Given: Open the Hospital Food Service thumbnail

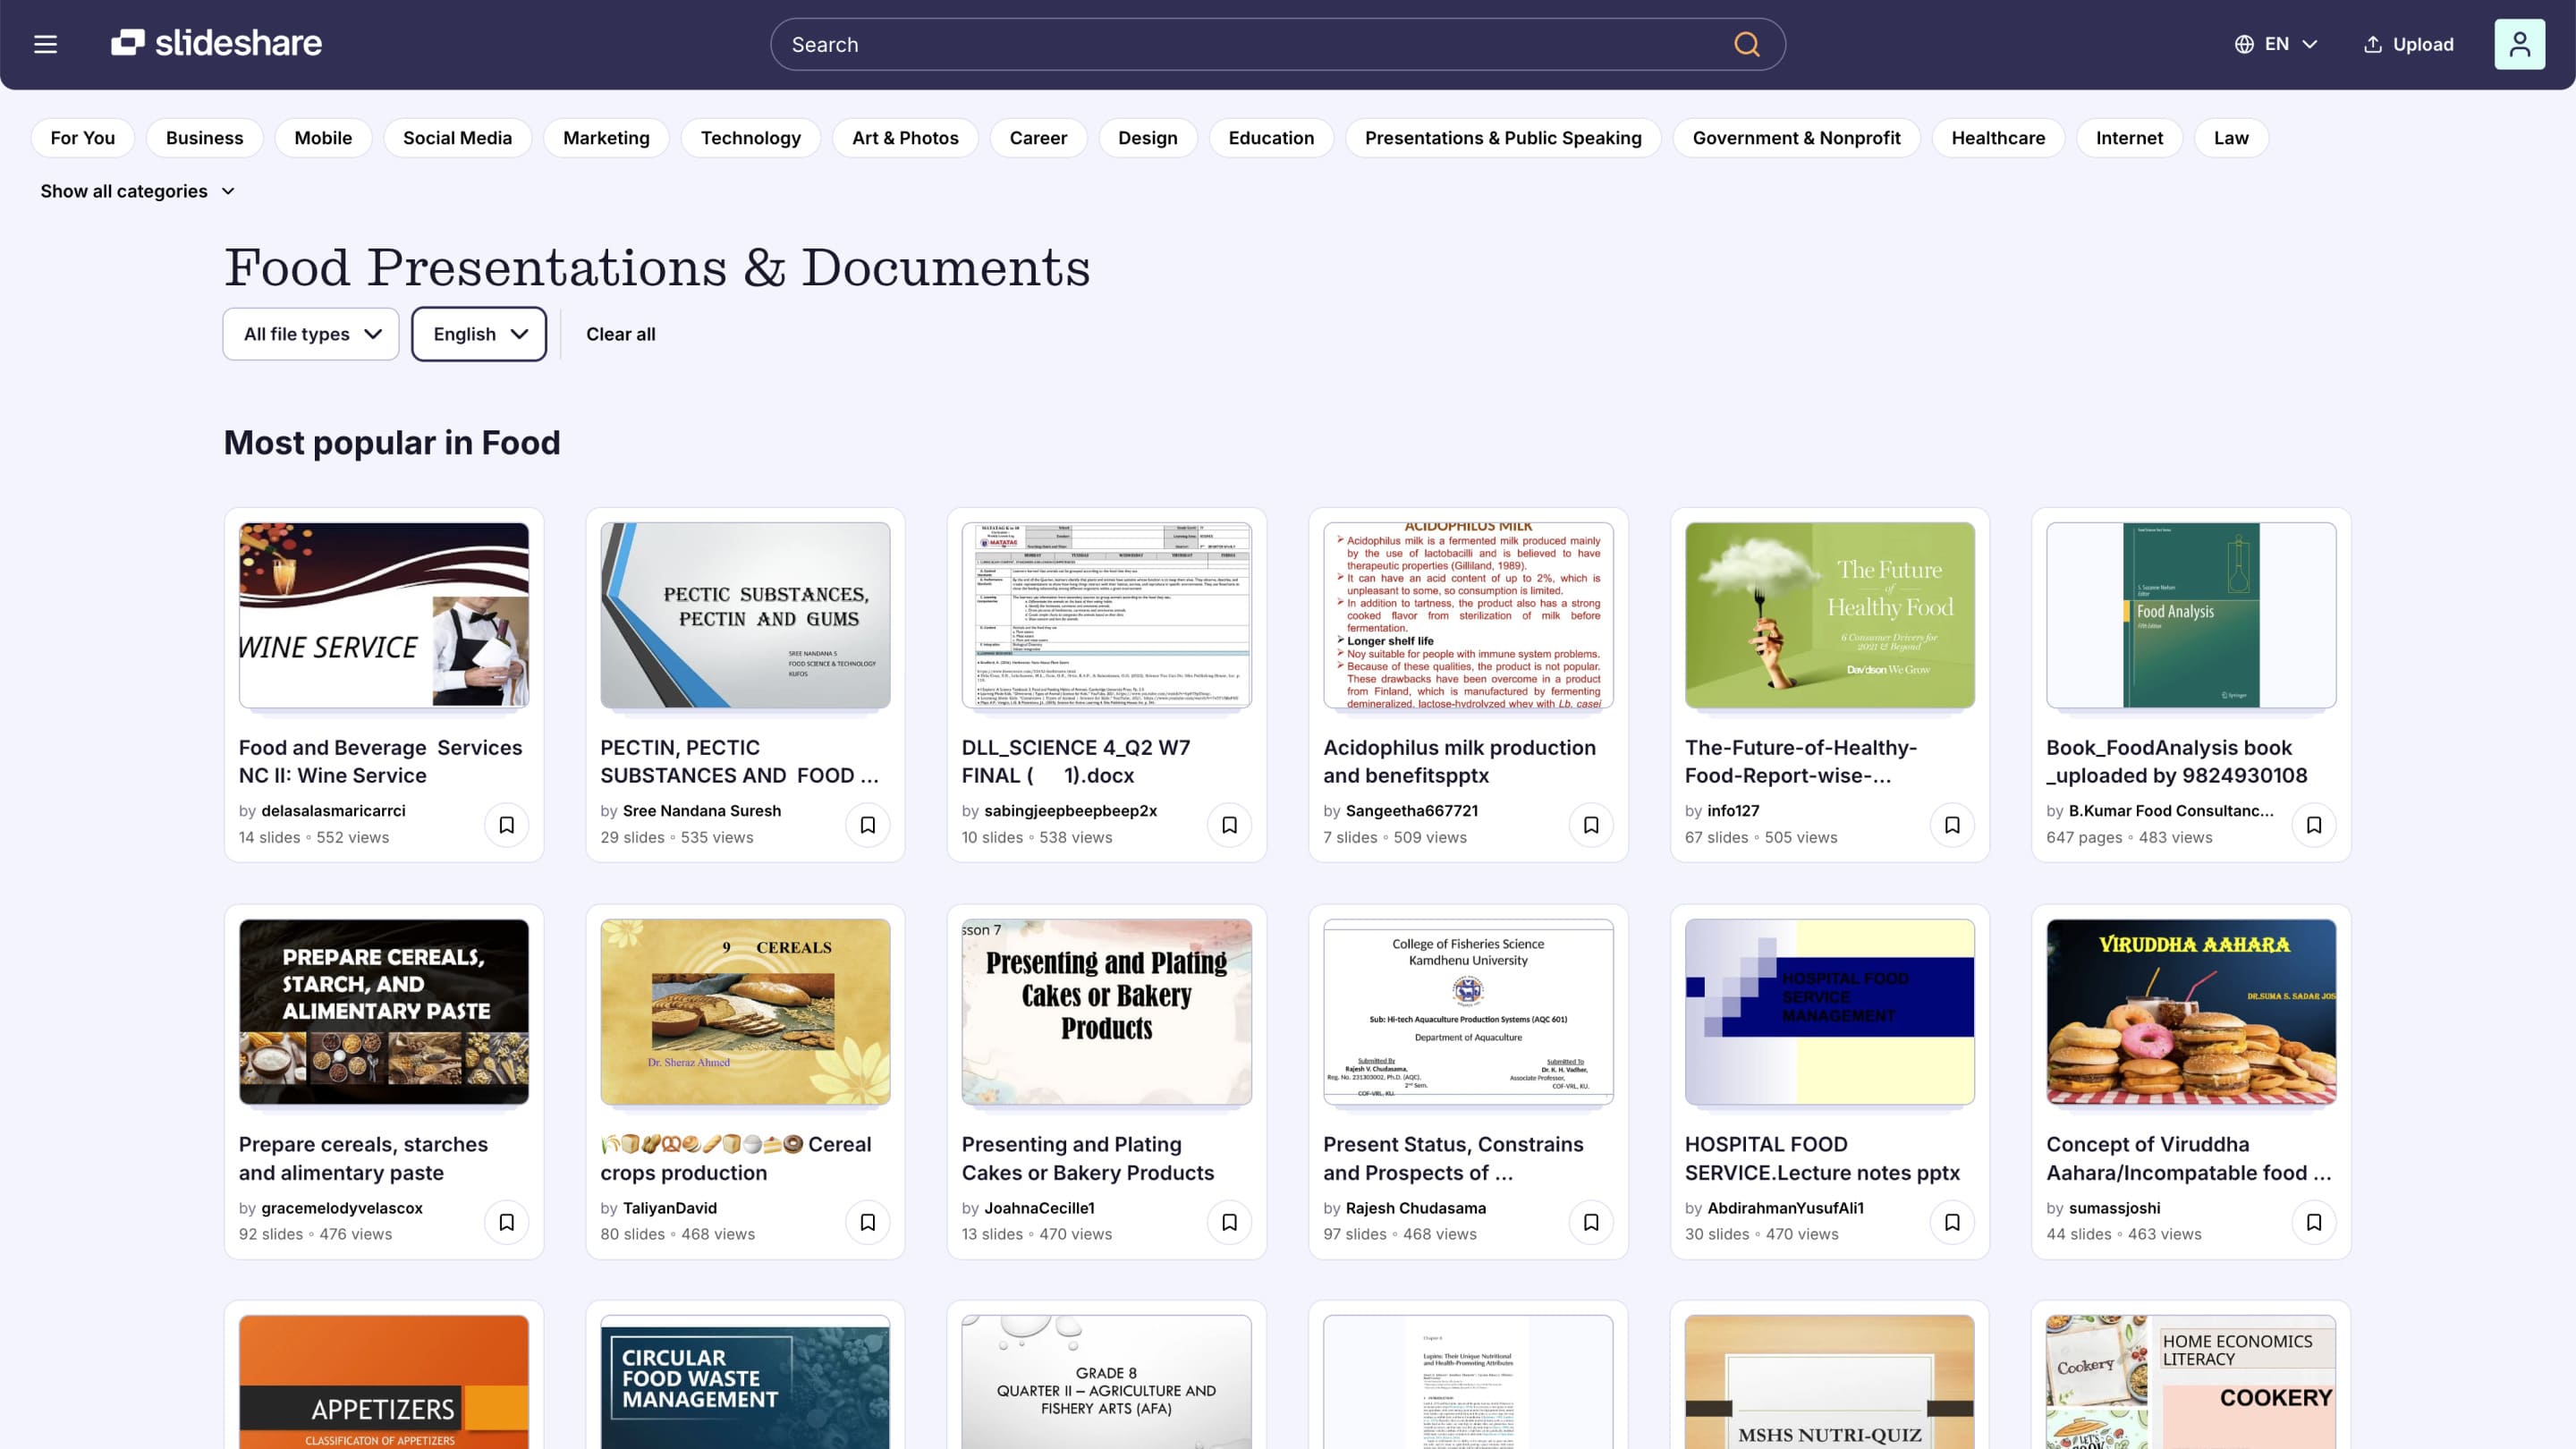Looking at the screenshot, I should click(1829, 1011).
